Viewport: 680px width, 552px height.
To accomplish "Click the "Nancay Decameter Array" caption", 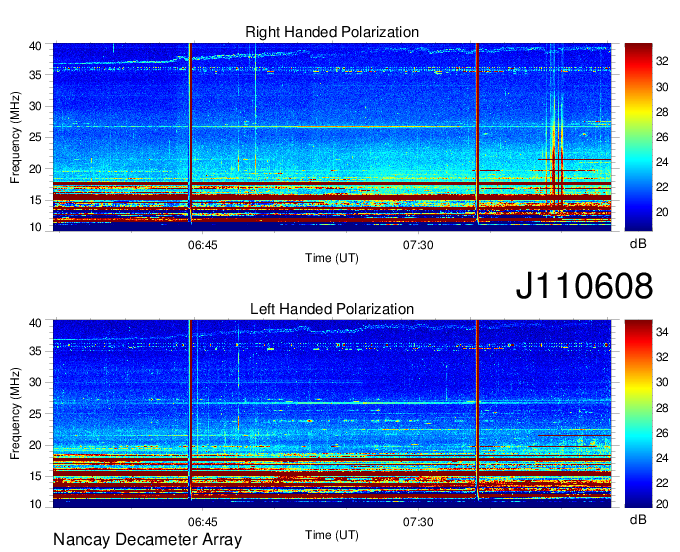I will [x=147, y=539].
